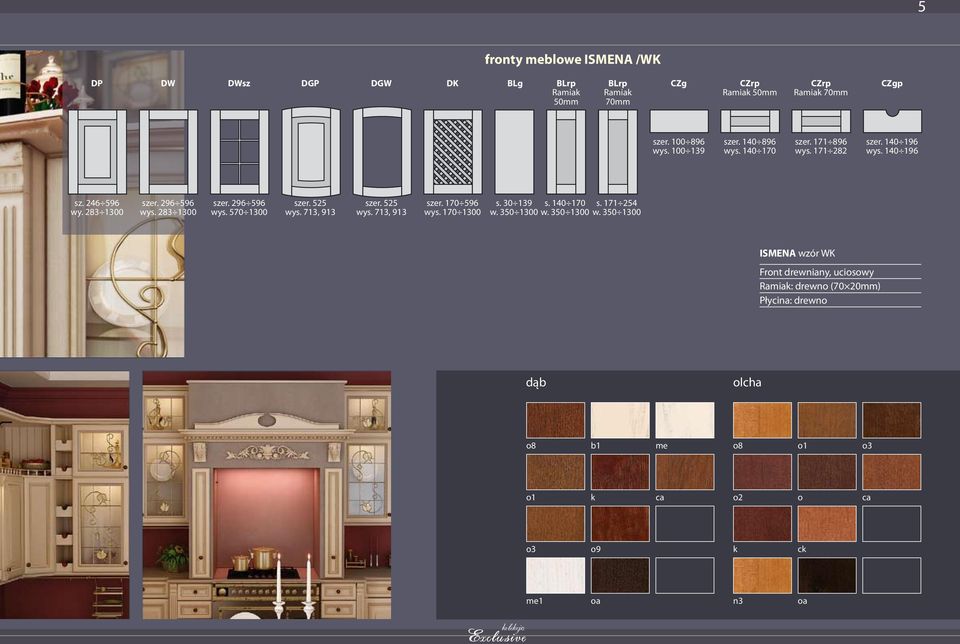This screenshot has height=644, width=960.
Task: Click the DWsz muntin door diagram
Action: click(239, 152)
